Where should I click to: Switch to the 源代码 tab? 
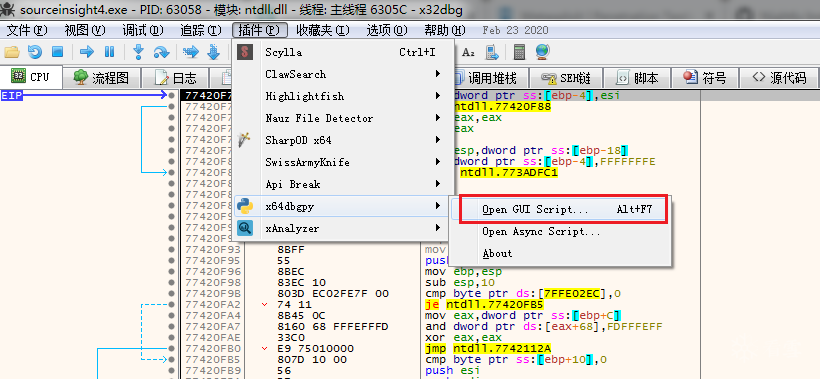[779, 78]
